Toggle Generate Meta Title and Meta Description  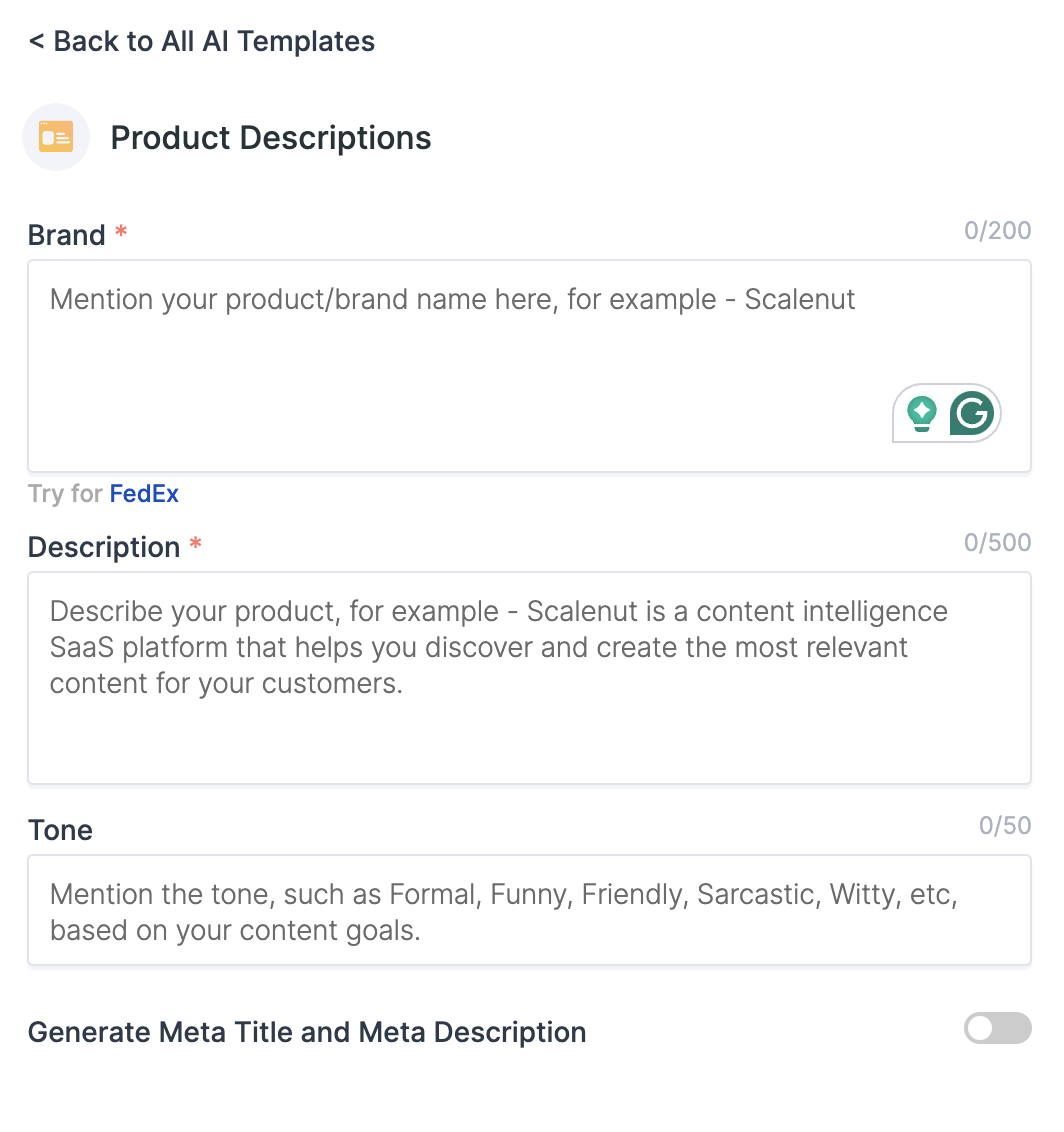pyautogui.click(x=998, y=1028)
